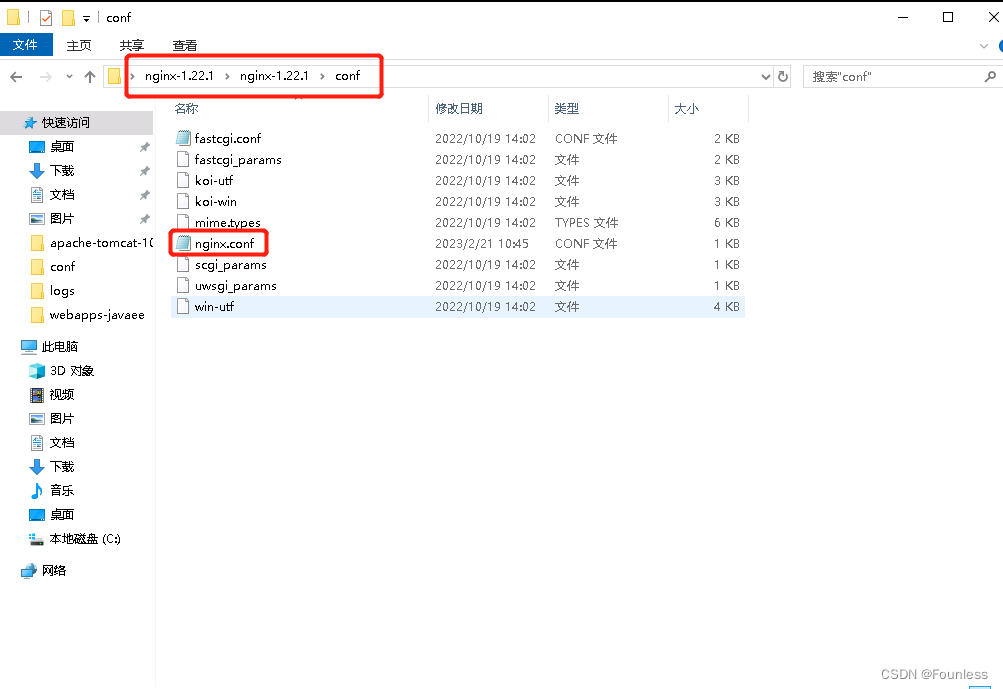1003x689 pixels.
Task: Open conf folder in sidebar
Action: [63, 267]
